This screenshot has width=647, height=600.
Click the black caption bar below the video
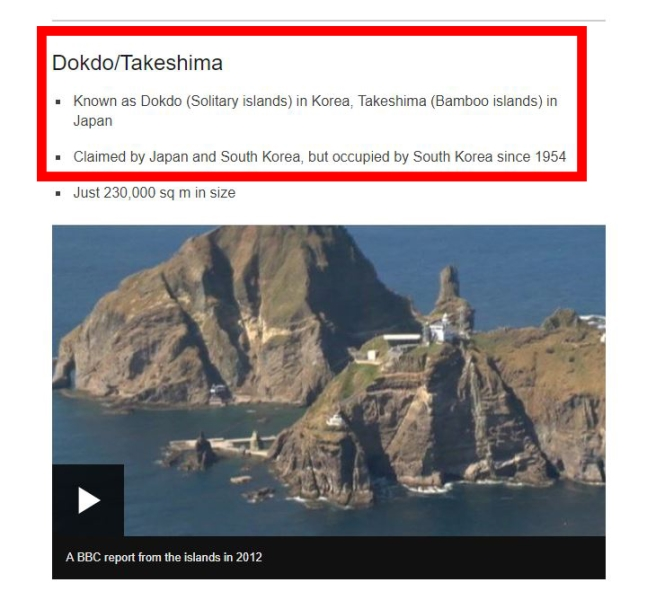coord(329,557)
